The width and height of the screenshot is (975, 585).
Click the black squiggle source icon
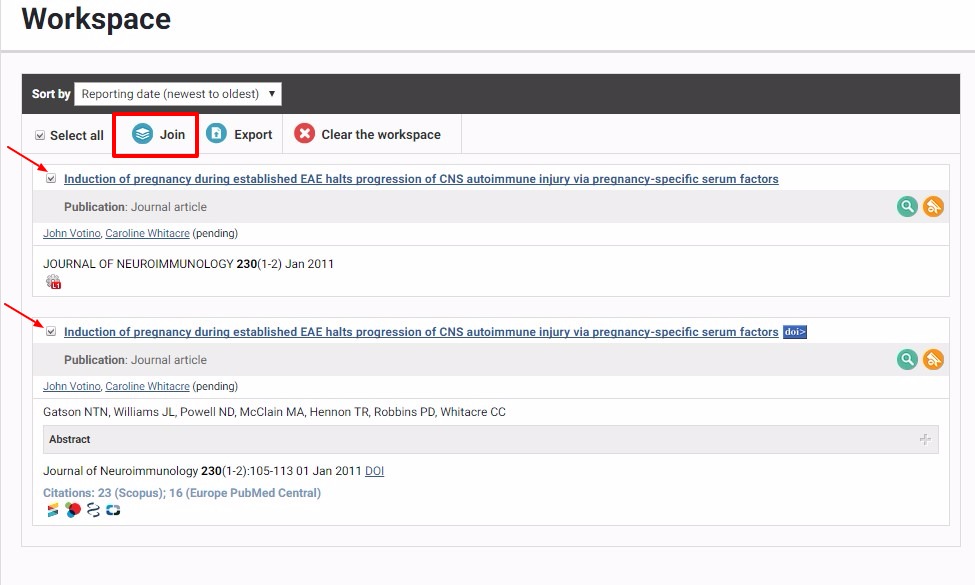[x=93, y=510]
